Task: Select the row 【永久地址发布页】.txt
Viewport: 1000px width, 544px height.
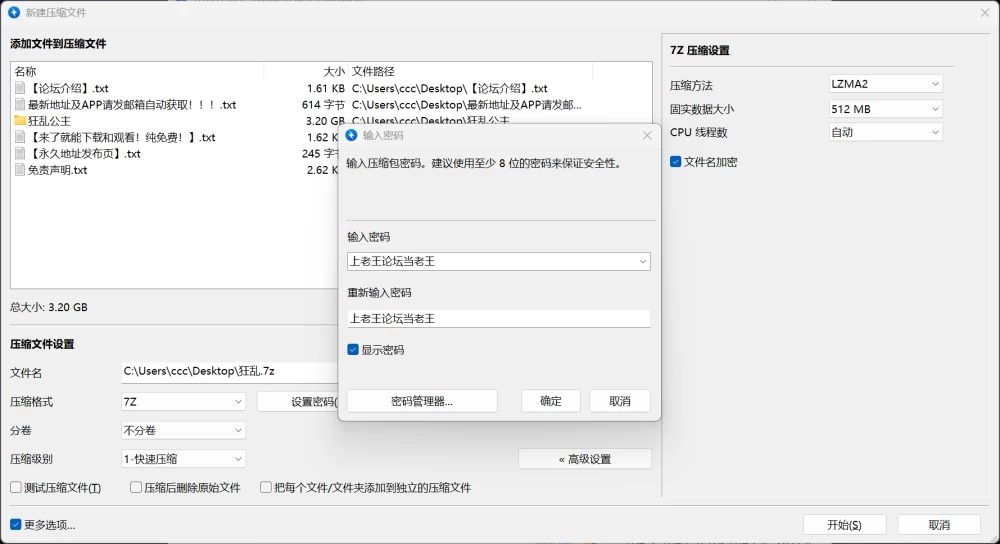Action: point(175,154)
